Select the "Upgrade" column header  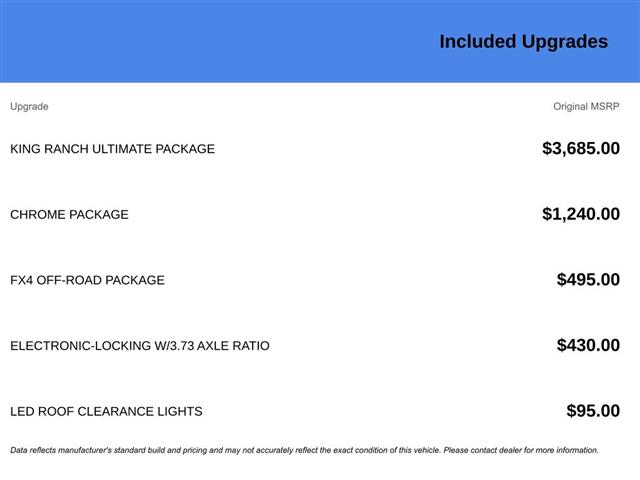[29, 106]
